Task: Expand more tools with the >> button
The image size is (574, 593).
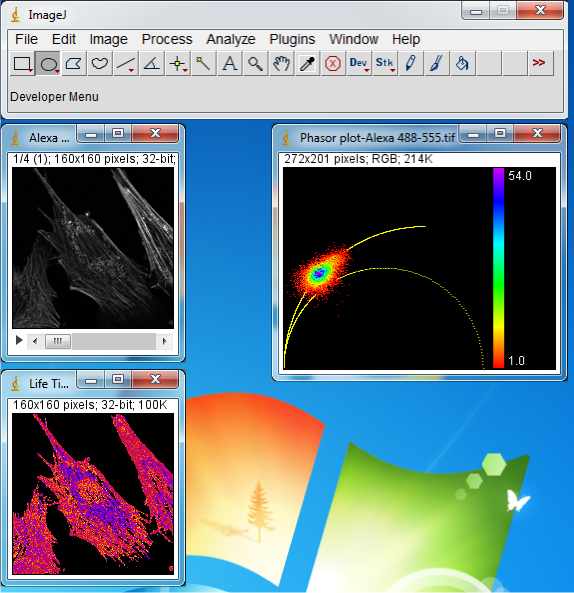Action: tap(539, 63)
